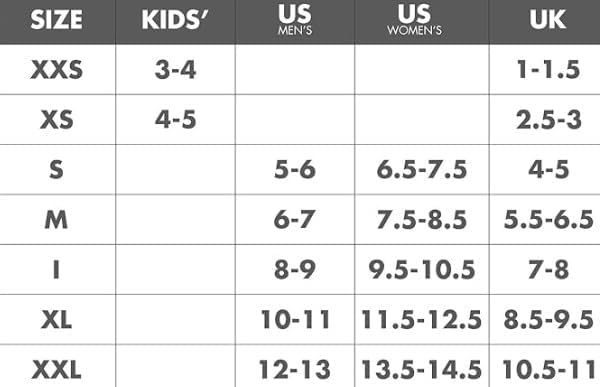Select the XXS size row label
The height and width of the screenshot is (387, 600).
(x=57, y=70)
